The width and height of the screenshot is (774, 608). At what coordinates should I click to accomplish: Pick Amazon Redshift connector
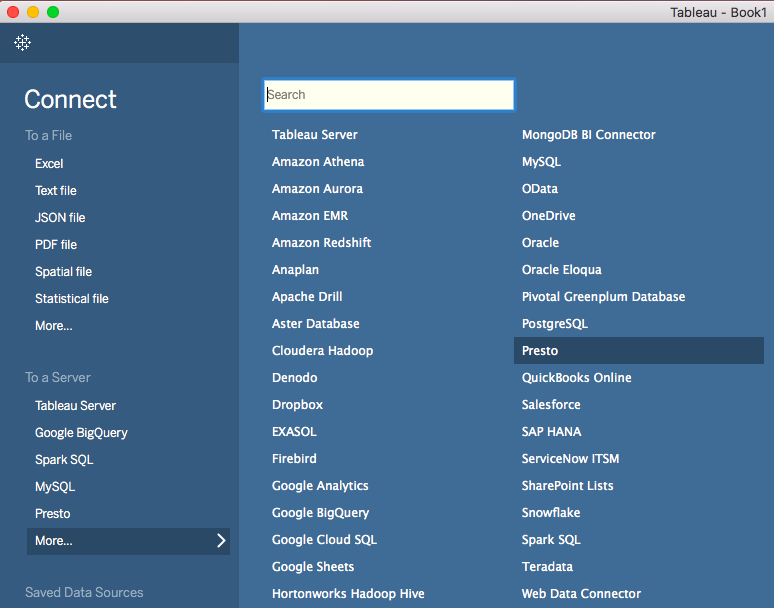point(321,243)
